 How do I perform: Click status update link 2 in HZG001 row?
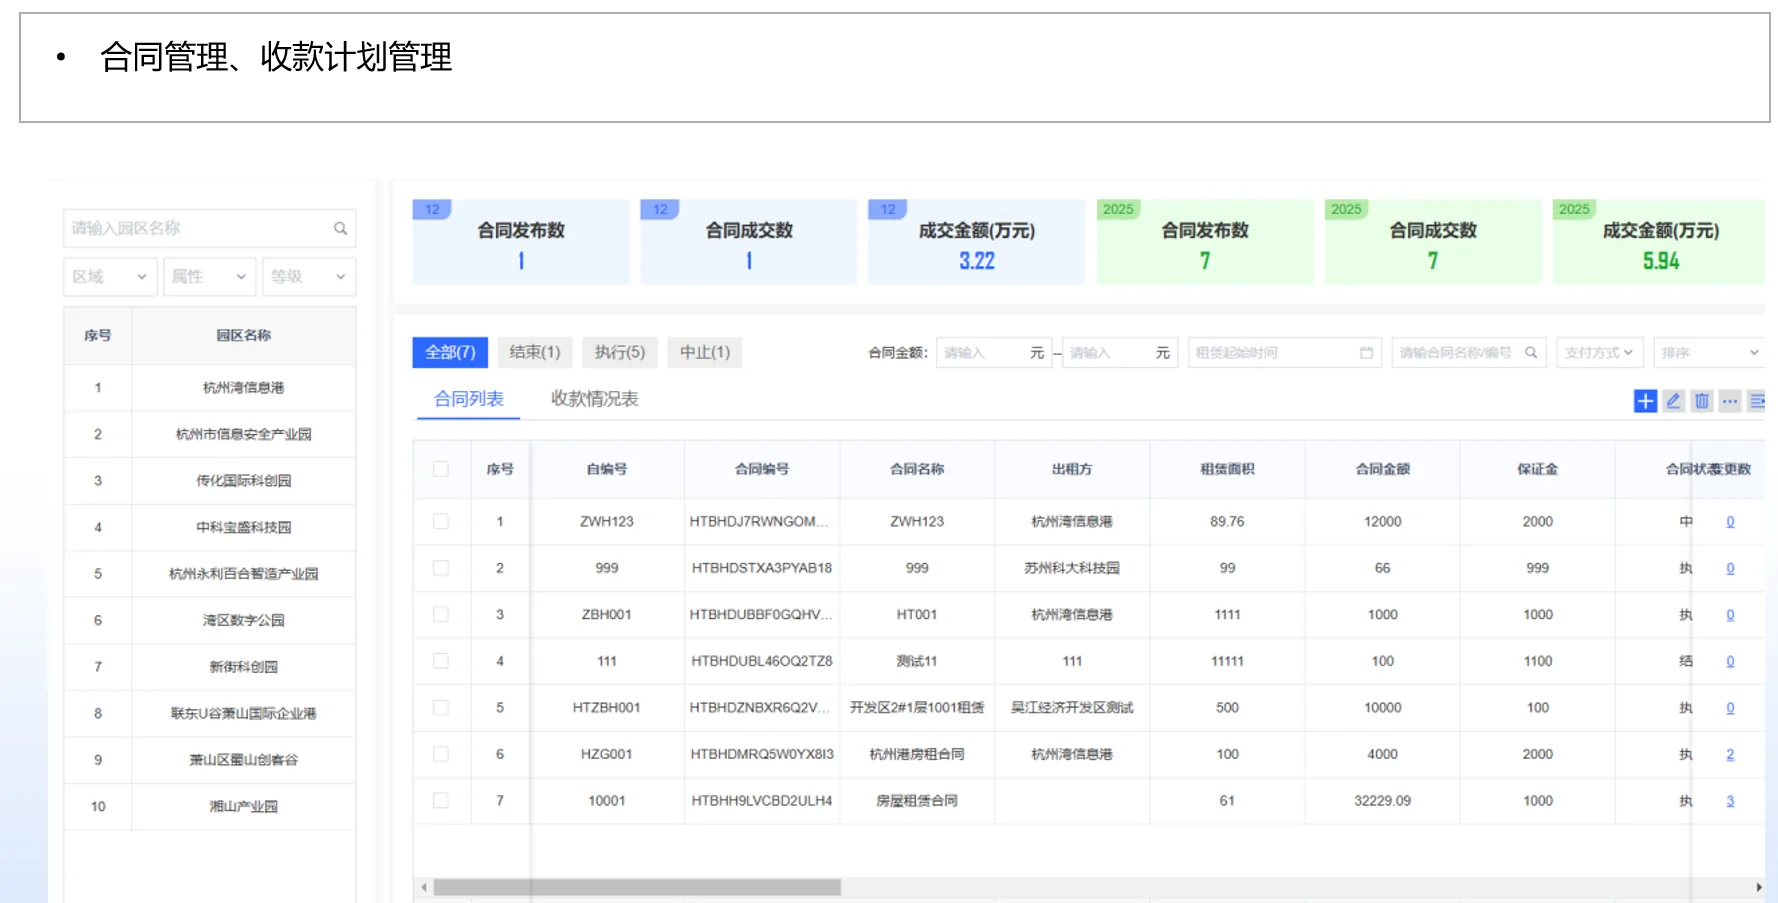tap(1730, 754)
